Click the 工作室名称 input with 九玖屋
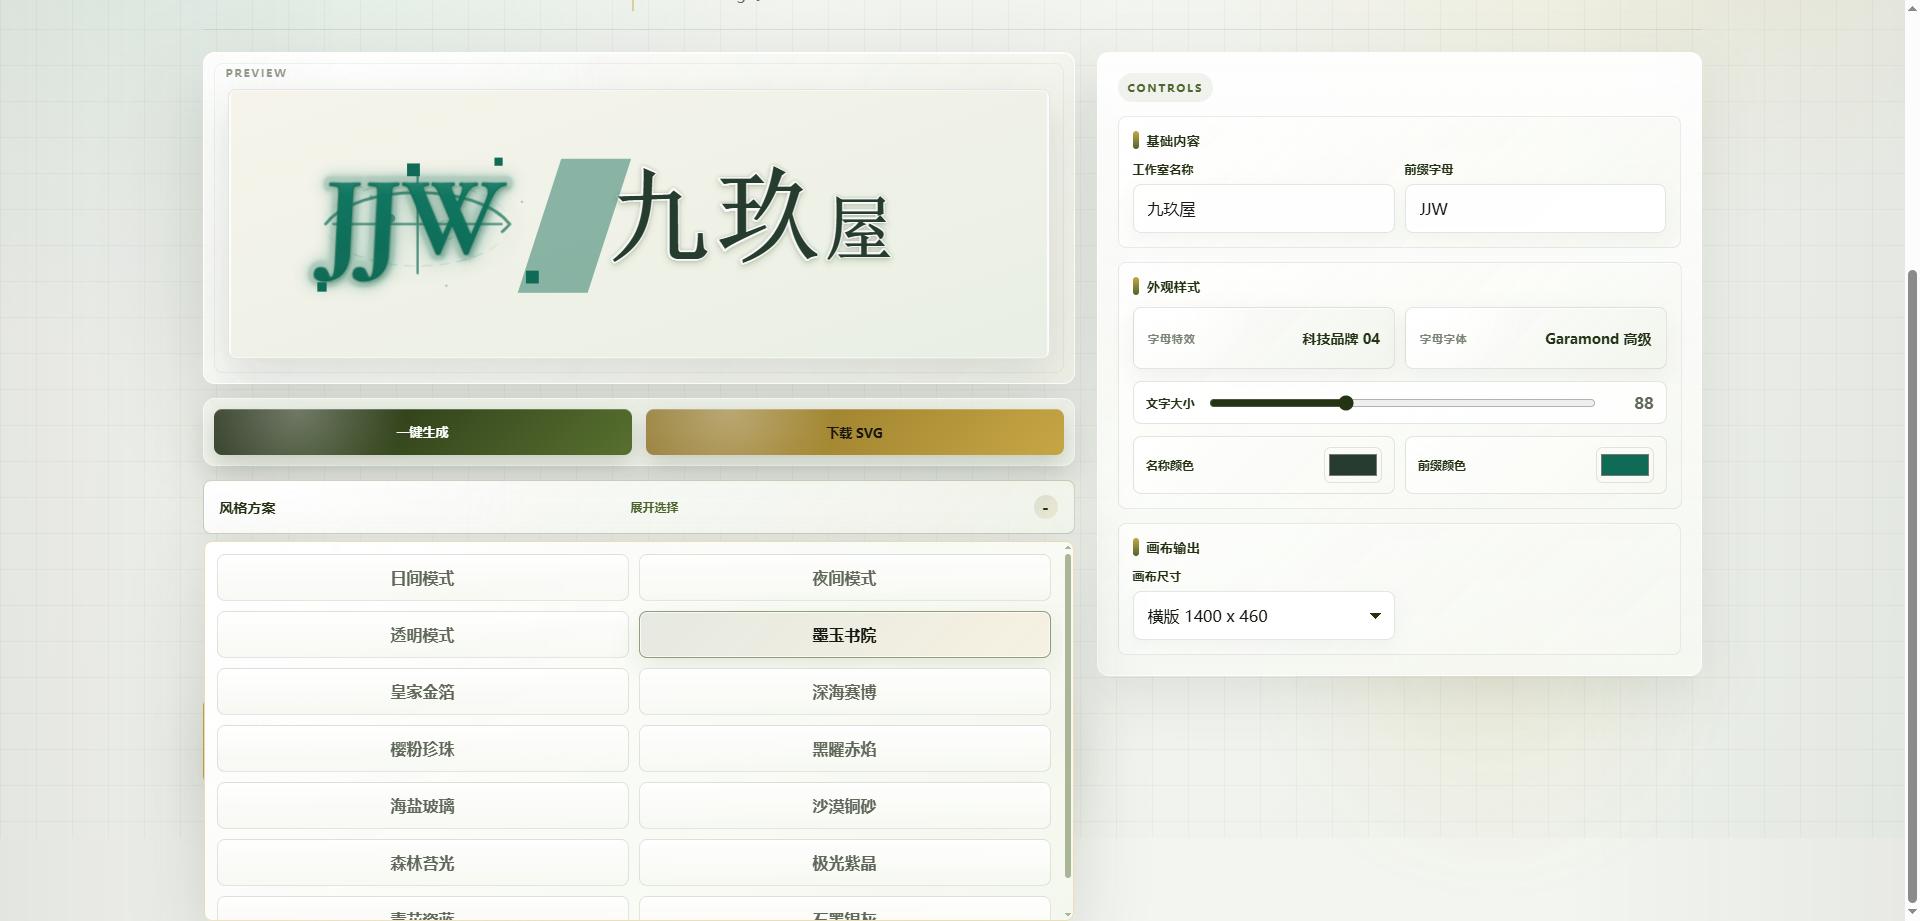 1263,209
